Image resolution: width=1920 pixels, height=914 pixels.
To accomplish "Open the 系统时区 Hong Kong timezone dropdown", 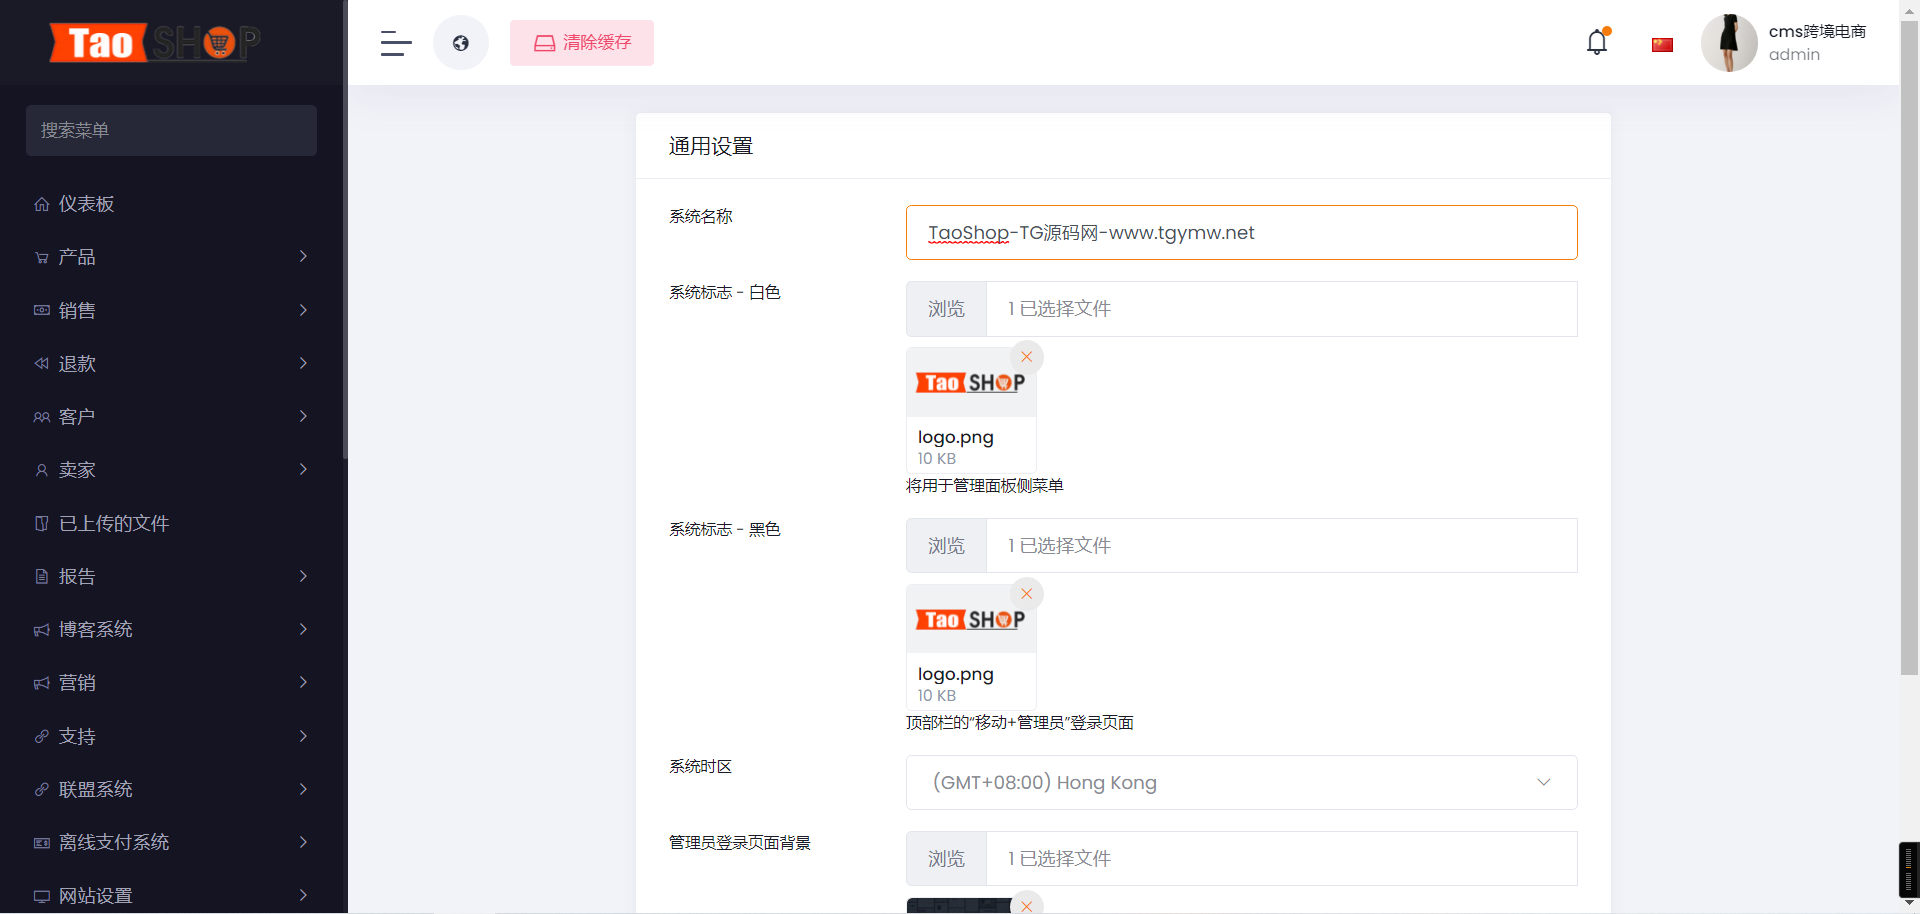I will click(1241, 782).
